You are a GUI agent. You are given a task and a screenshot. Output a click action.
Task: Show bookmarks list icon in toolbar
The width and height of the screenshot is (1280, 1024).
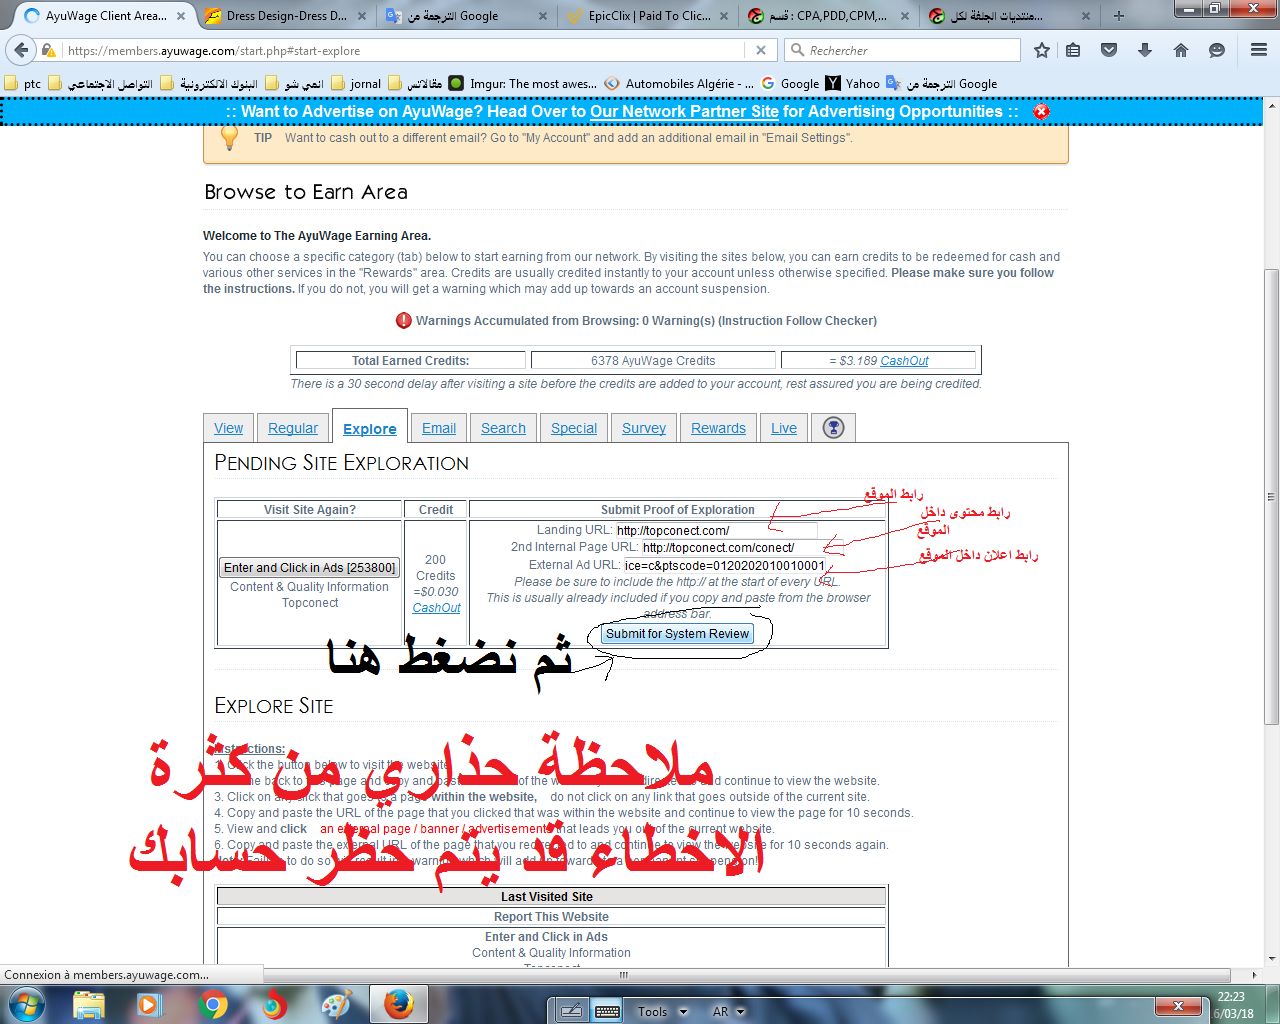point(1073,50)
